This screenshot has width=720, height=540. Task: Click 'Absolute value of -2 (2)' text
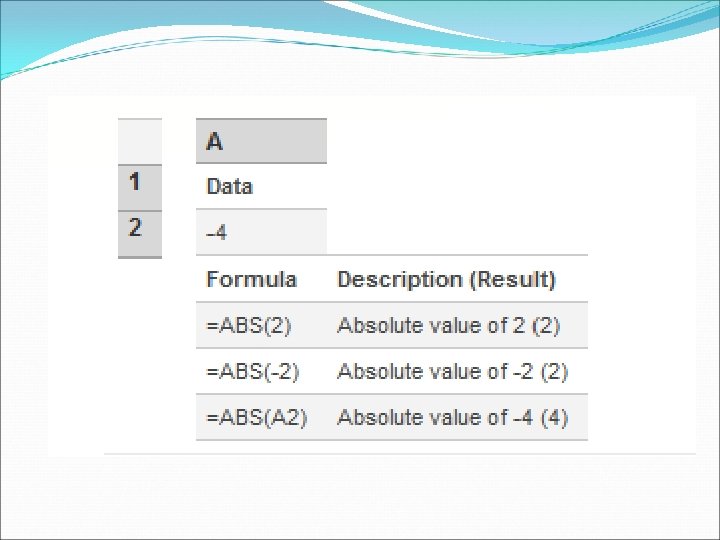(452, 371)
